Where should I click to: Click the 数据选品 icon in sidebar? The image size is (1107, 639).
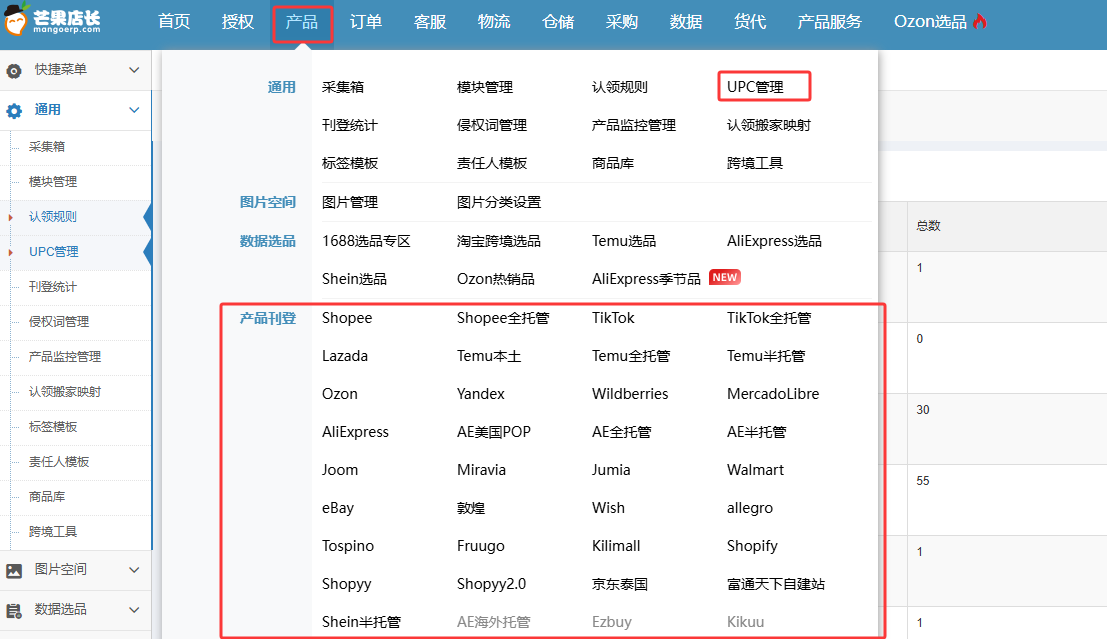[14, 610]
